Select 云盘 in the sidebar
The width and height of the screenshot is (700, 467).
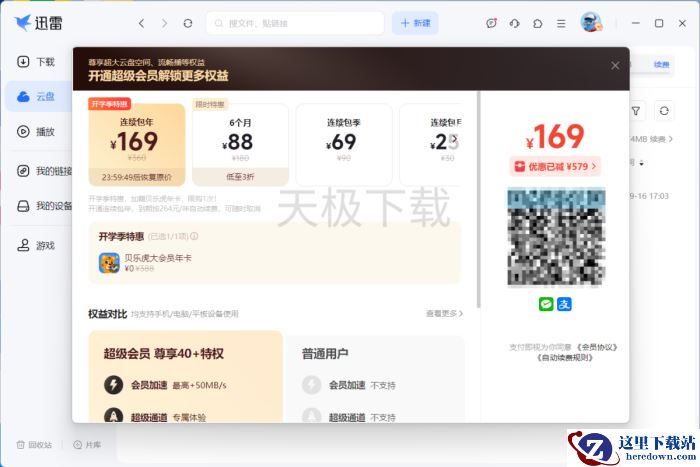point(38,96)
